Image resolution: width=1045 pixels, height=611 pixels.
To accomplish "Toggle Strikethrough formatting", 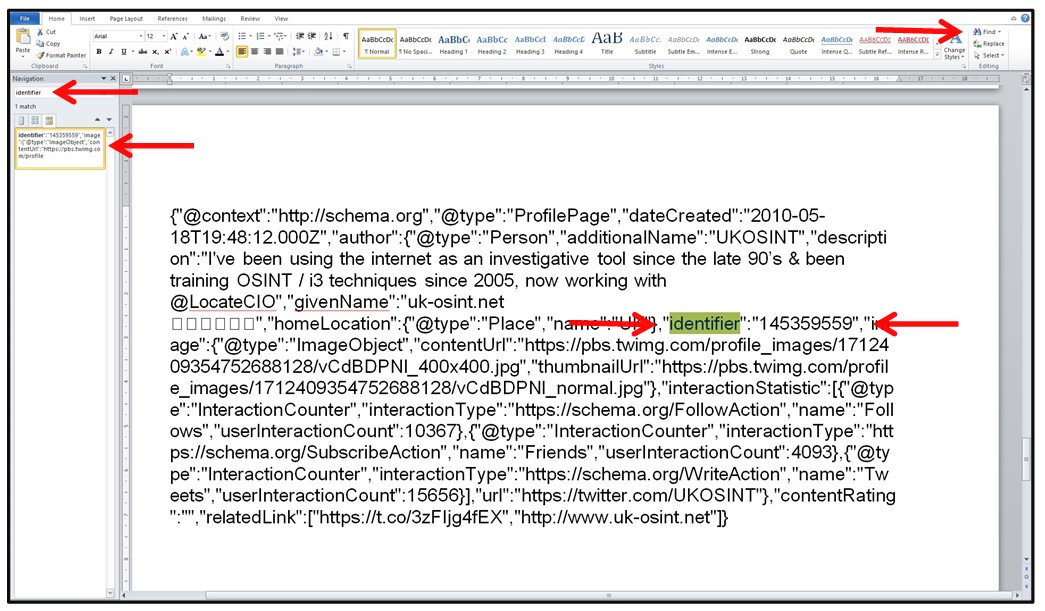I will 143,51.
